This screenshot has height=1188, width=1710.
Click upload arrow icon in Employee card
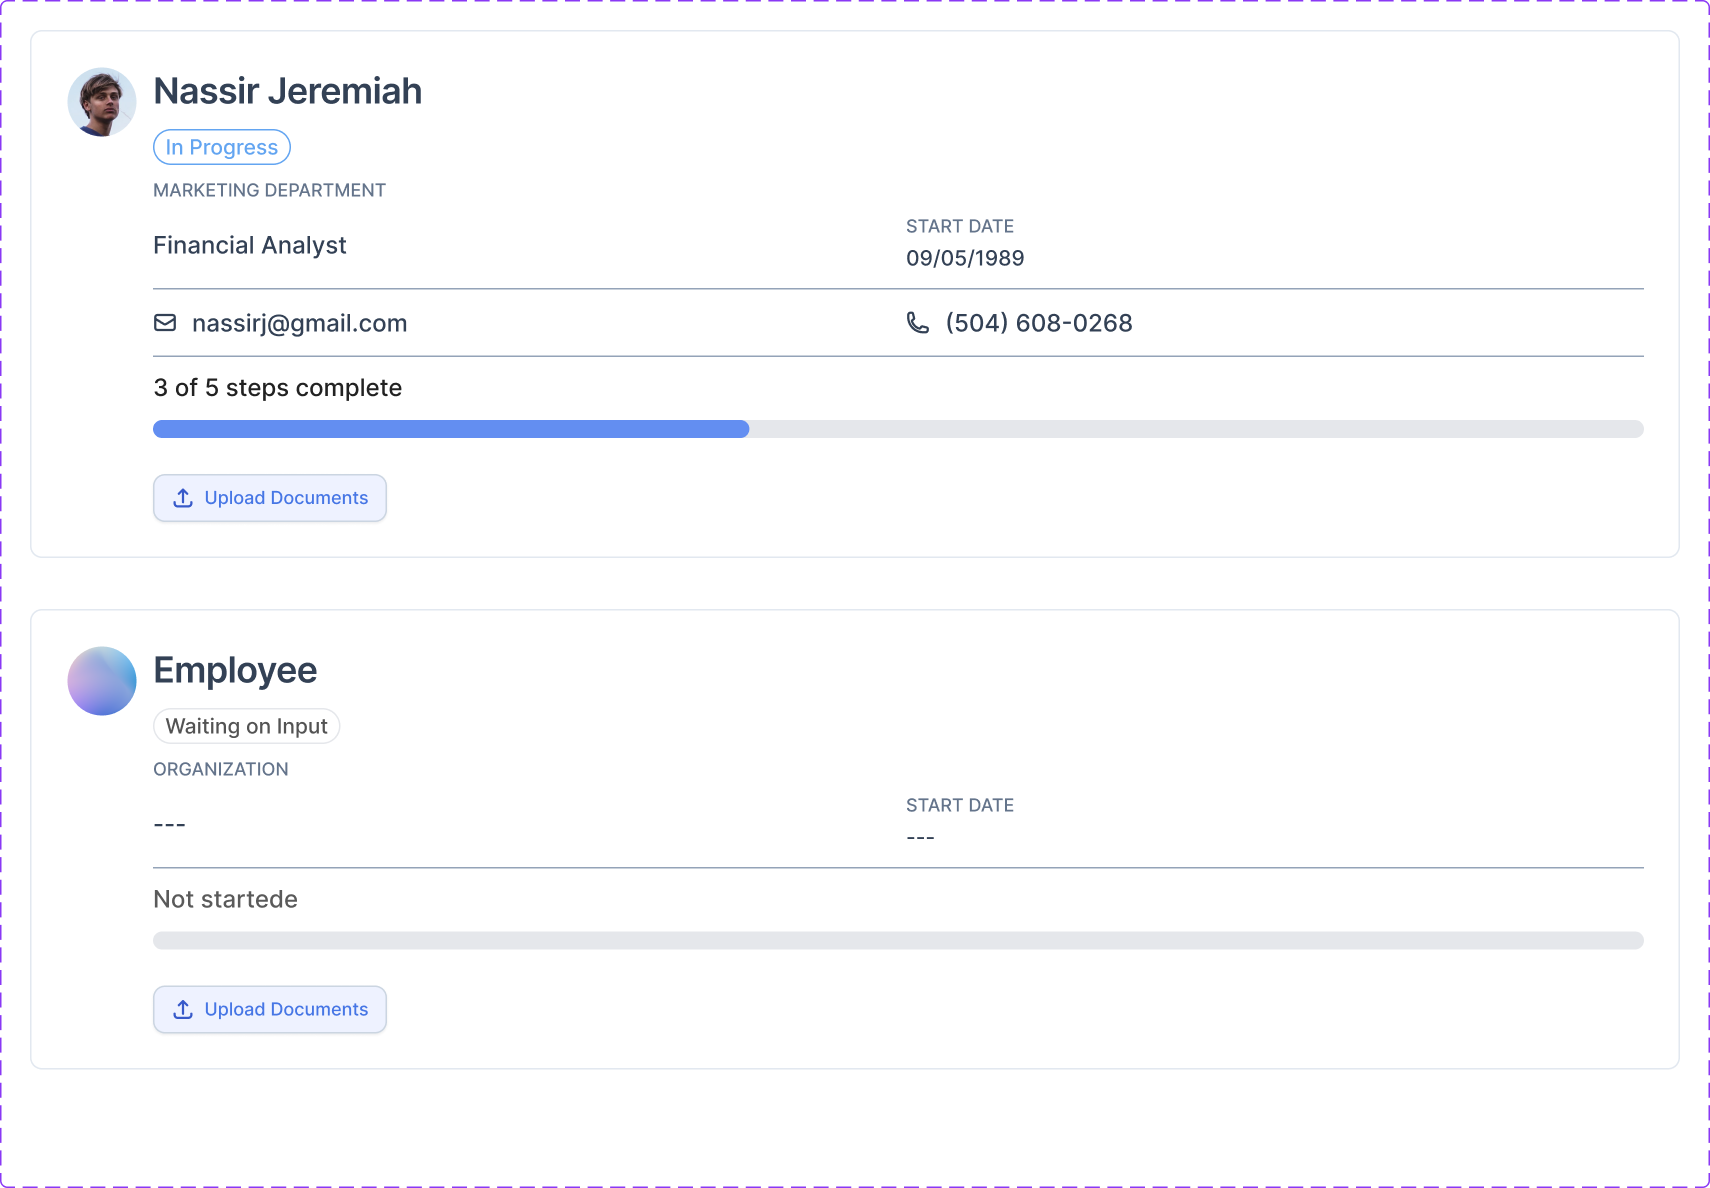pyautogui.click(x=183, y=1010)
